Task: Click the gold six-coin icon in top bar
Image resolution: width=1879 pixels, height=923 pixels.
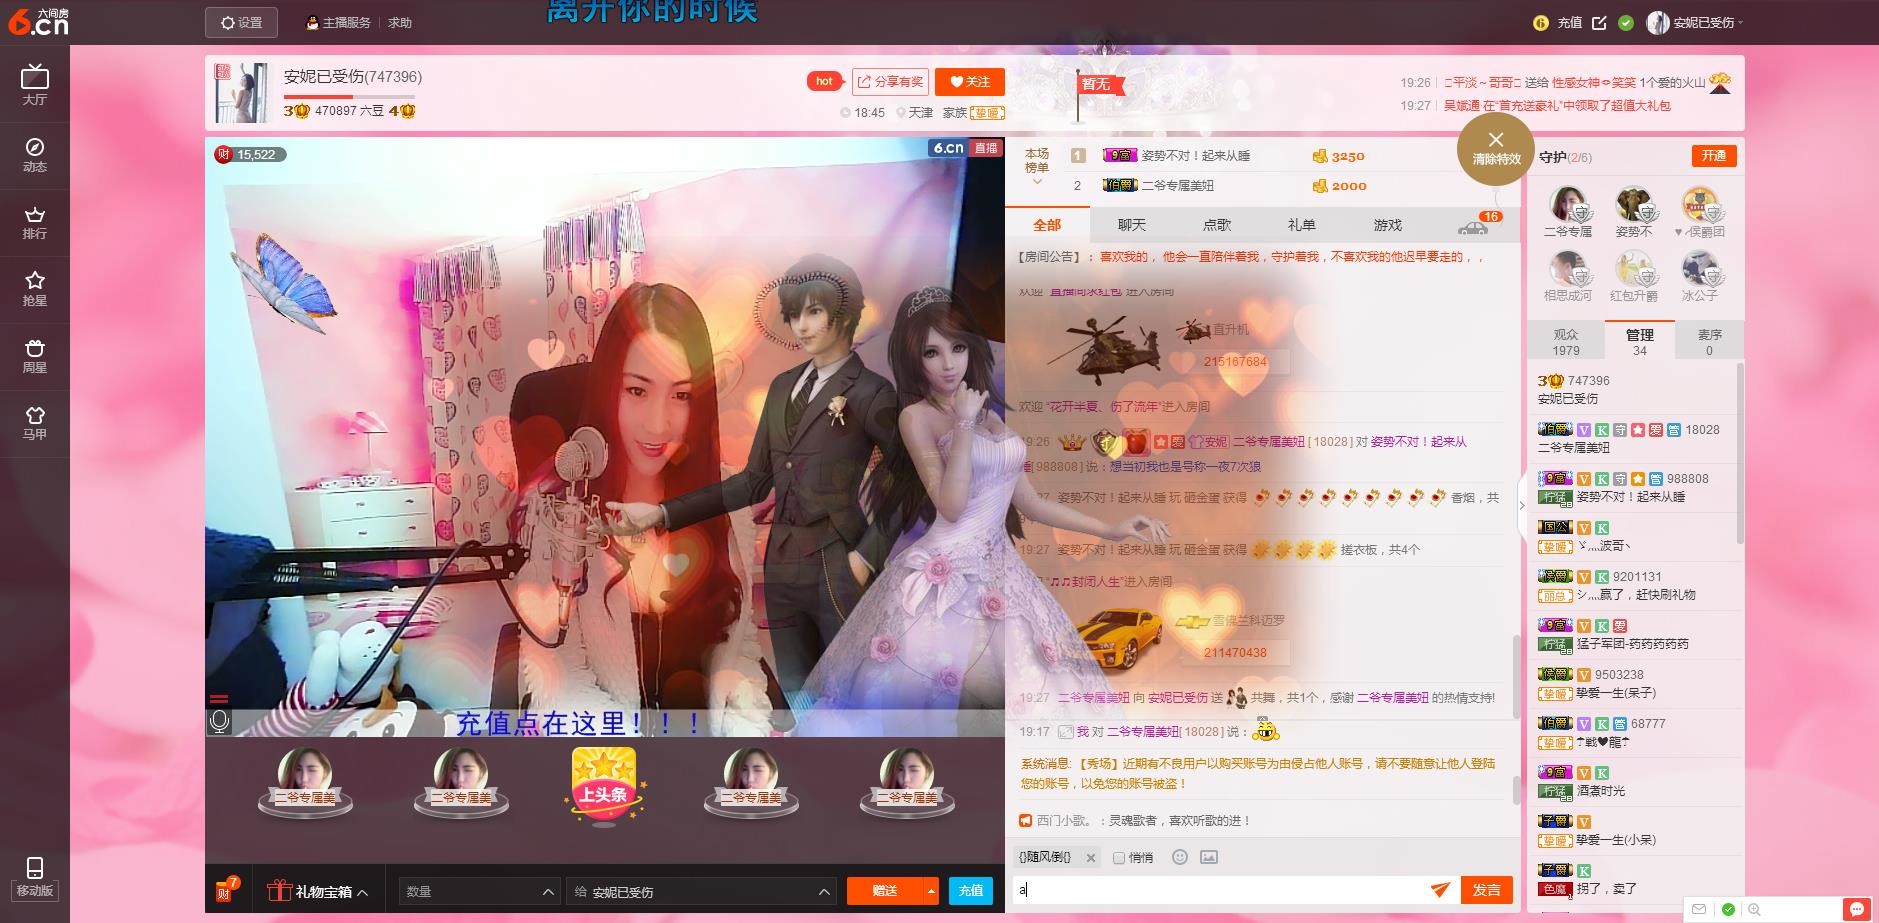Action: click(1541, 22)
